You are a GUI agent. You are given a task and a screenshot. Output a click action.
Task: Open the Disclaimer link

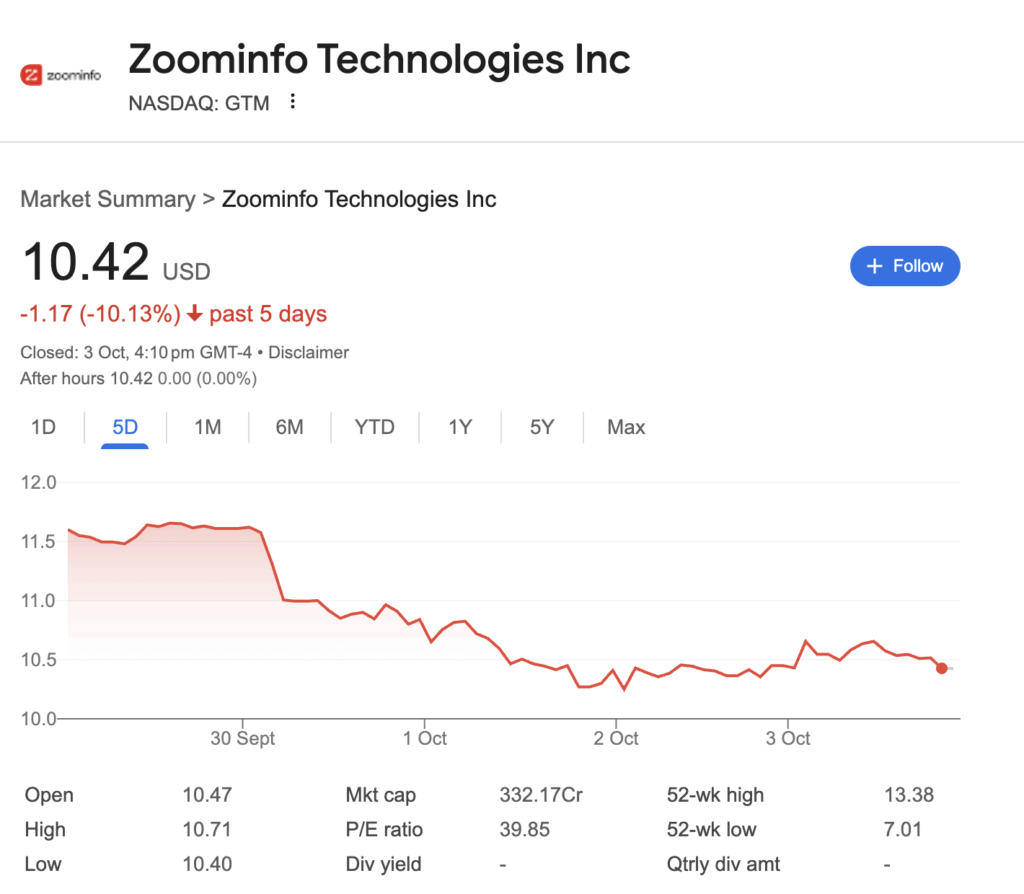pyautogui.click(x=310, y=352)
